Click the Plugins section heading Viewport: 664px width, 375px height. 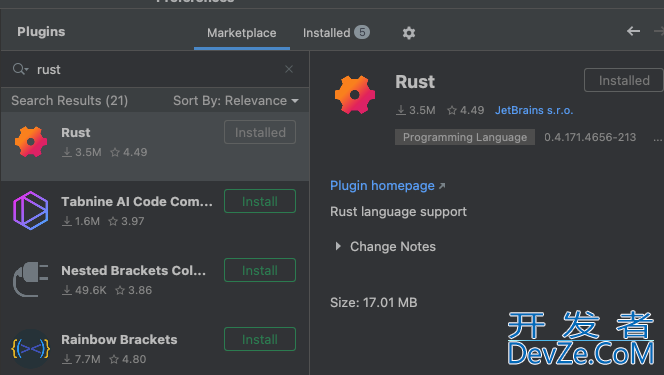coord(41,32)
